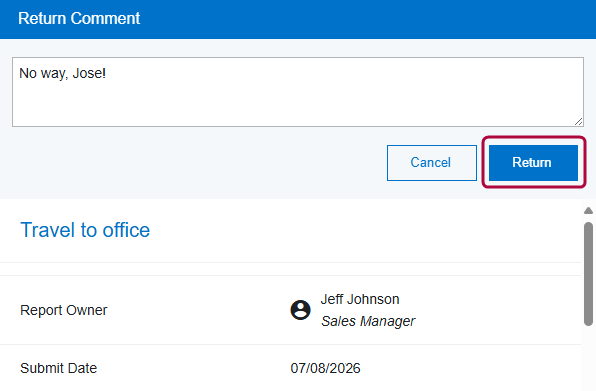Image resolution: width=596 pixels, height=391 pixels.
Task: Click the Report Owner label
Action: (63, 310)
